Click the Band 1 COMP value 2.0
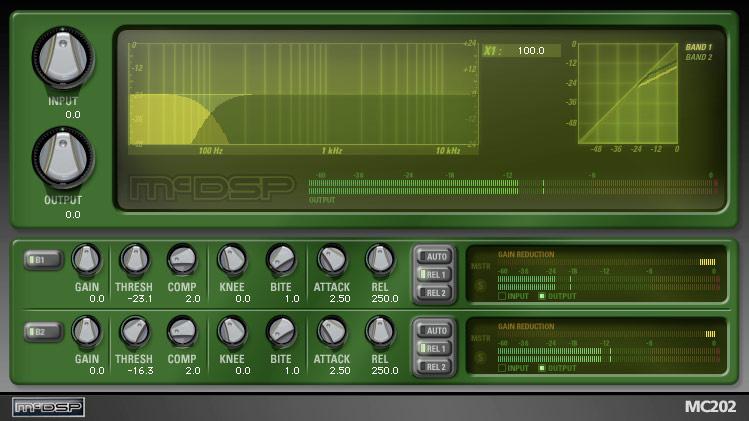Screen dimensions: 749x421 [193, 299]
